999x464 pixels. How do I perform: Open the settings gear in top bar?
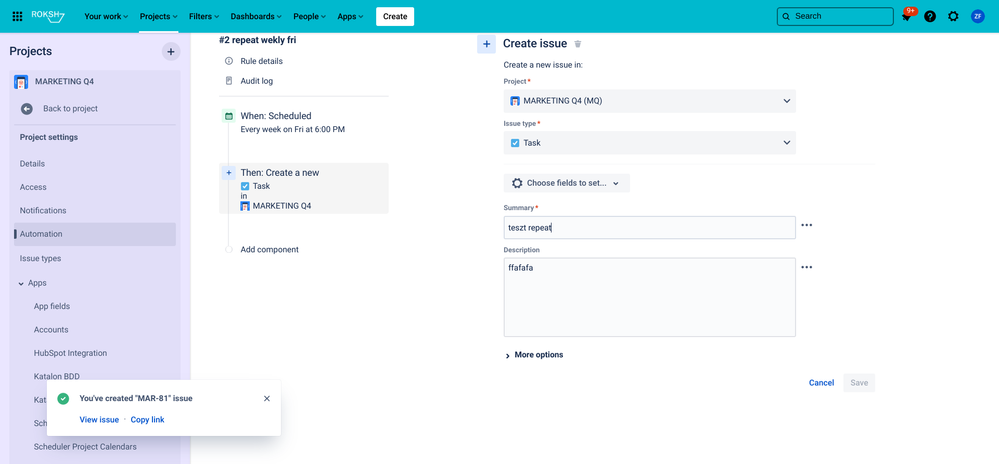(x=953, y=17)
